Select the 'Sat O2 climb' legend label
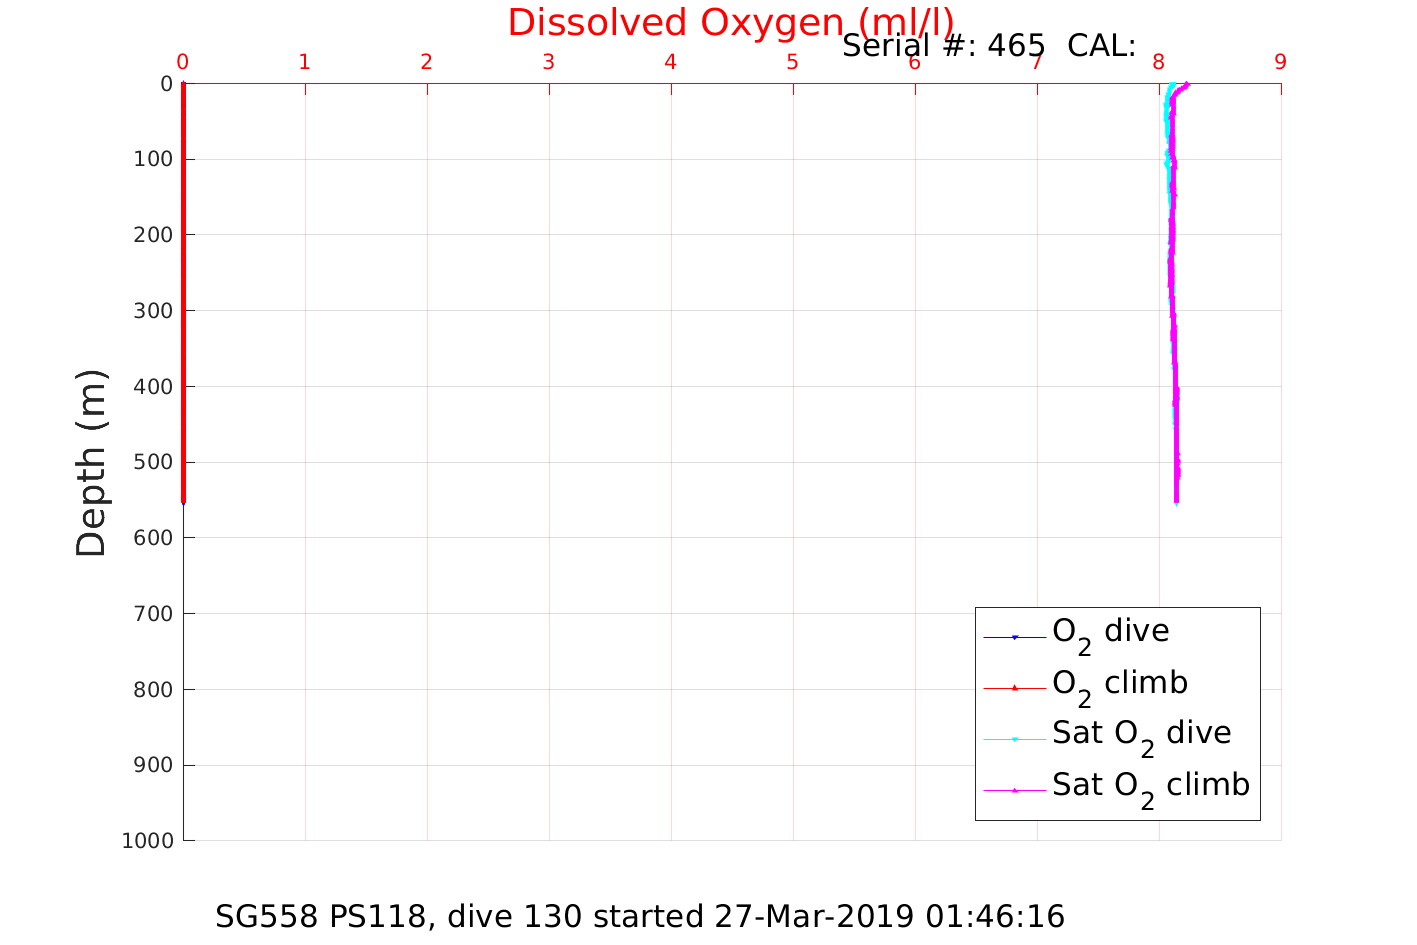 1150,786
